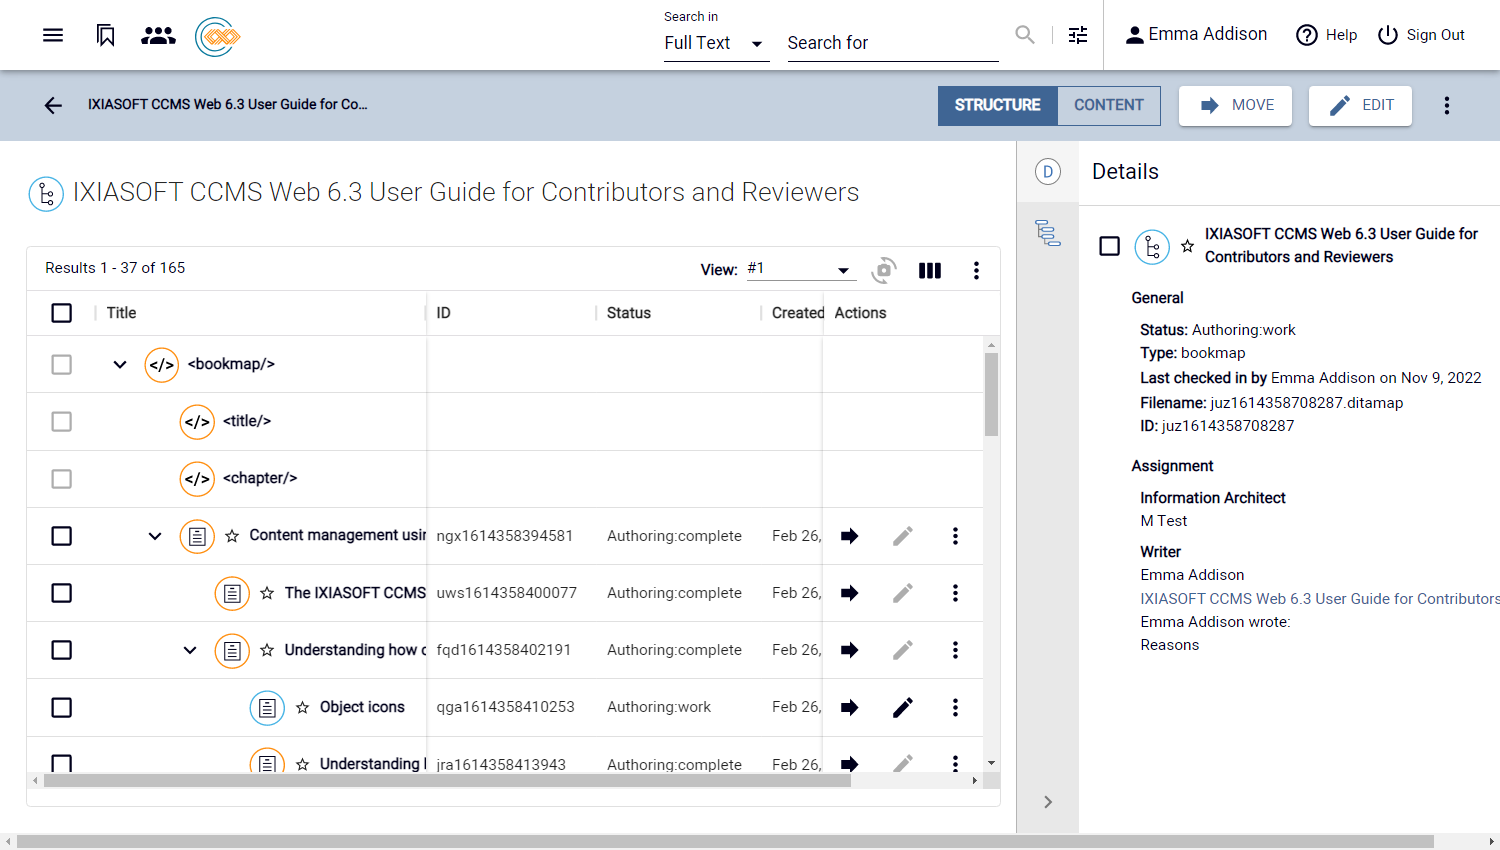Screen dimensions: 1500x850
Task: Click the page bottom horizontal scrollbar
Action: (x=725, y=842)
